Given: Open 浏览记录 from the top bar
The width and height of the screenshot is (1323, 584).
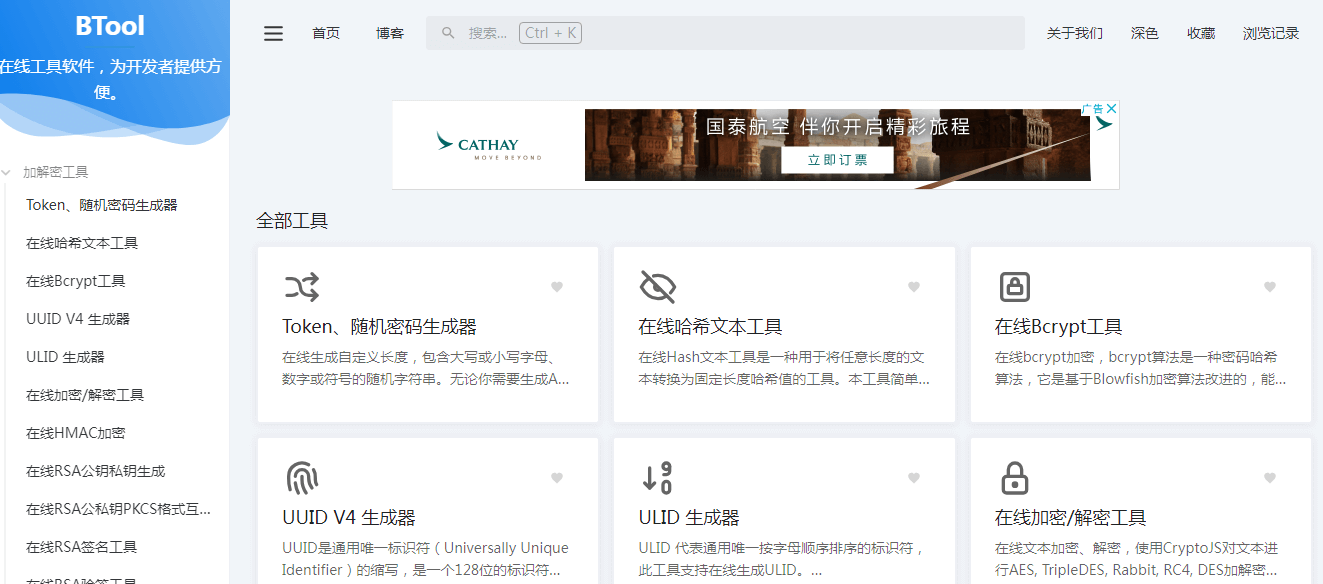Looking at the screenshot, I should pyautogui.click(x=1270, y=32).
